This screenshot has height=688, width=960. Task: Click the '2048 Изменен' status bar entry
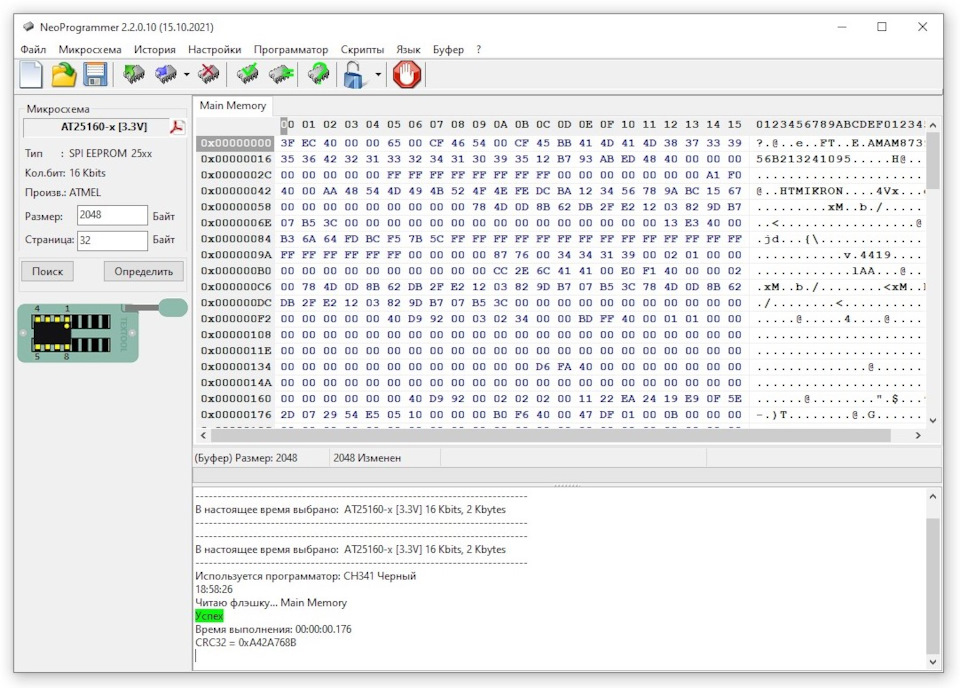[x=367, y=458]
